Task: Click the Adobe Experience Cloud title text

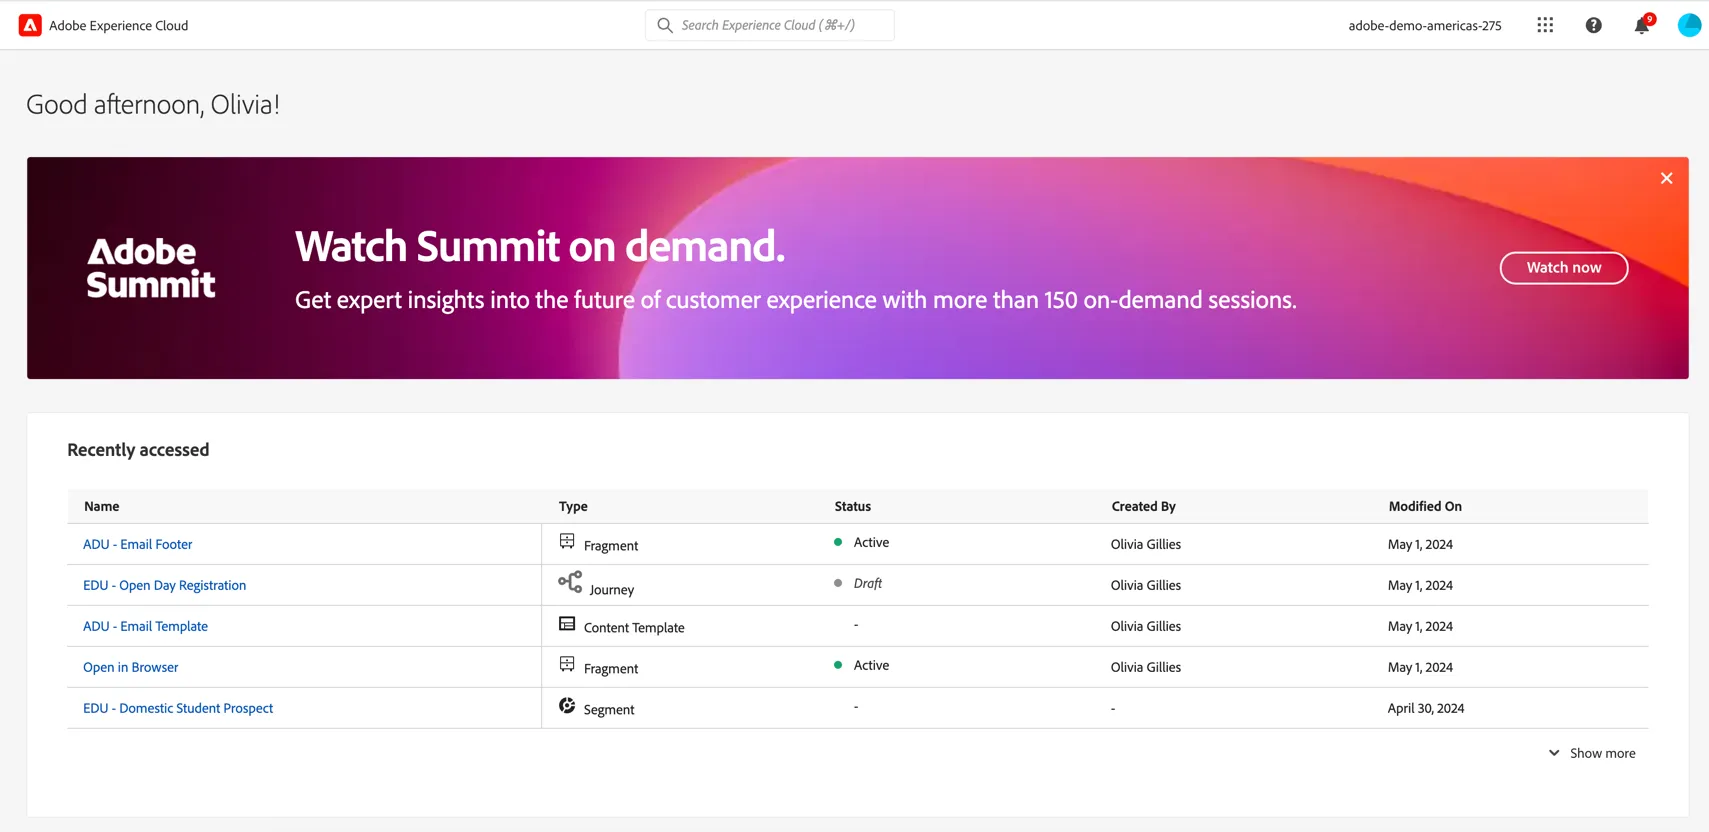Action: [119, 26]
